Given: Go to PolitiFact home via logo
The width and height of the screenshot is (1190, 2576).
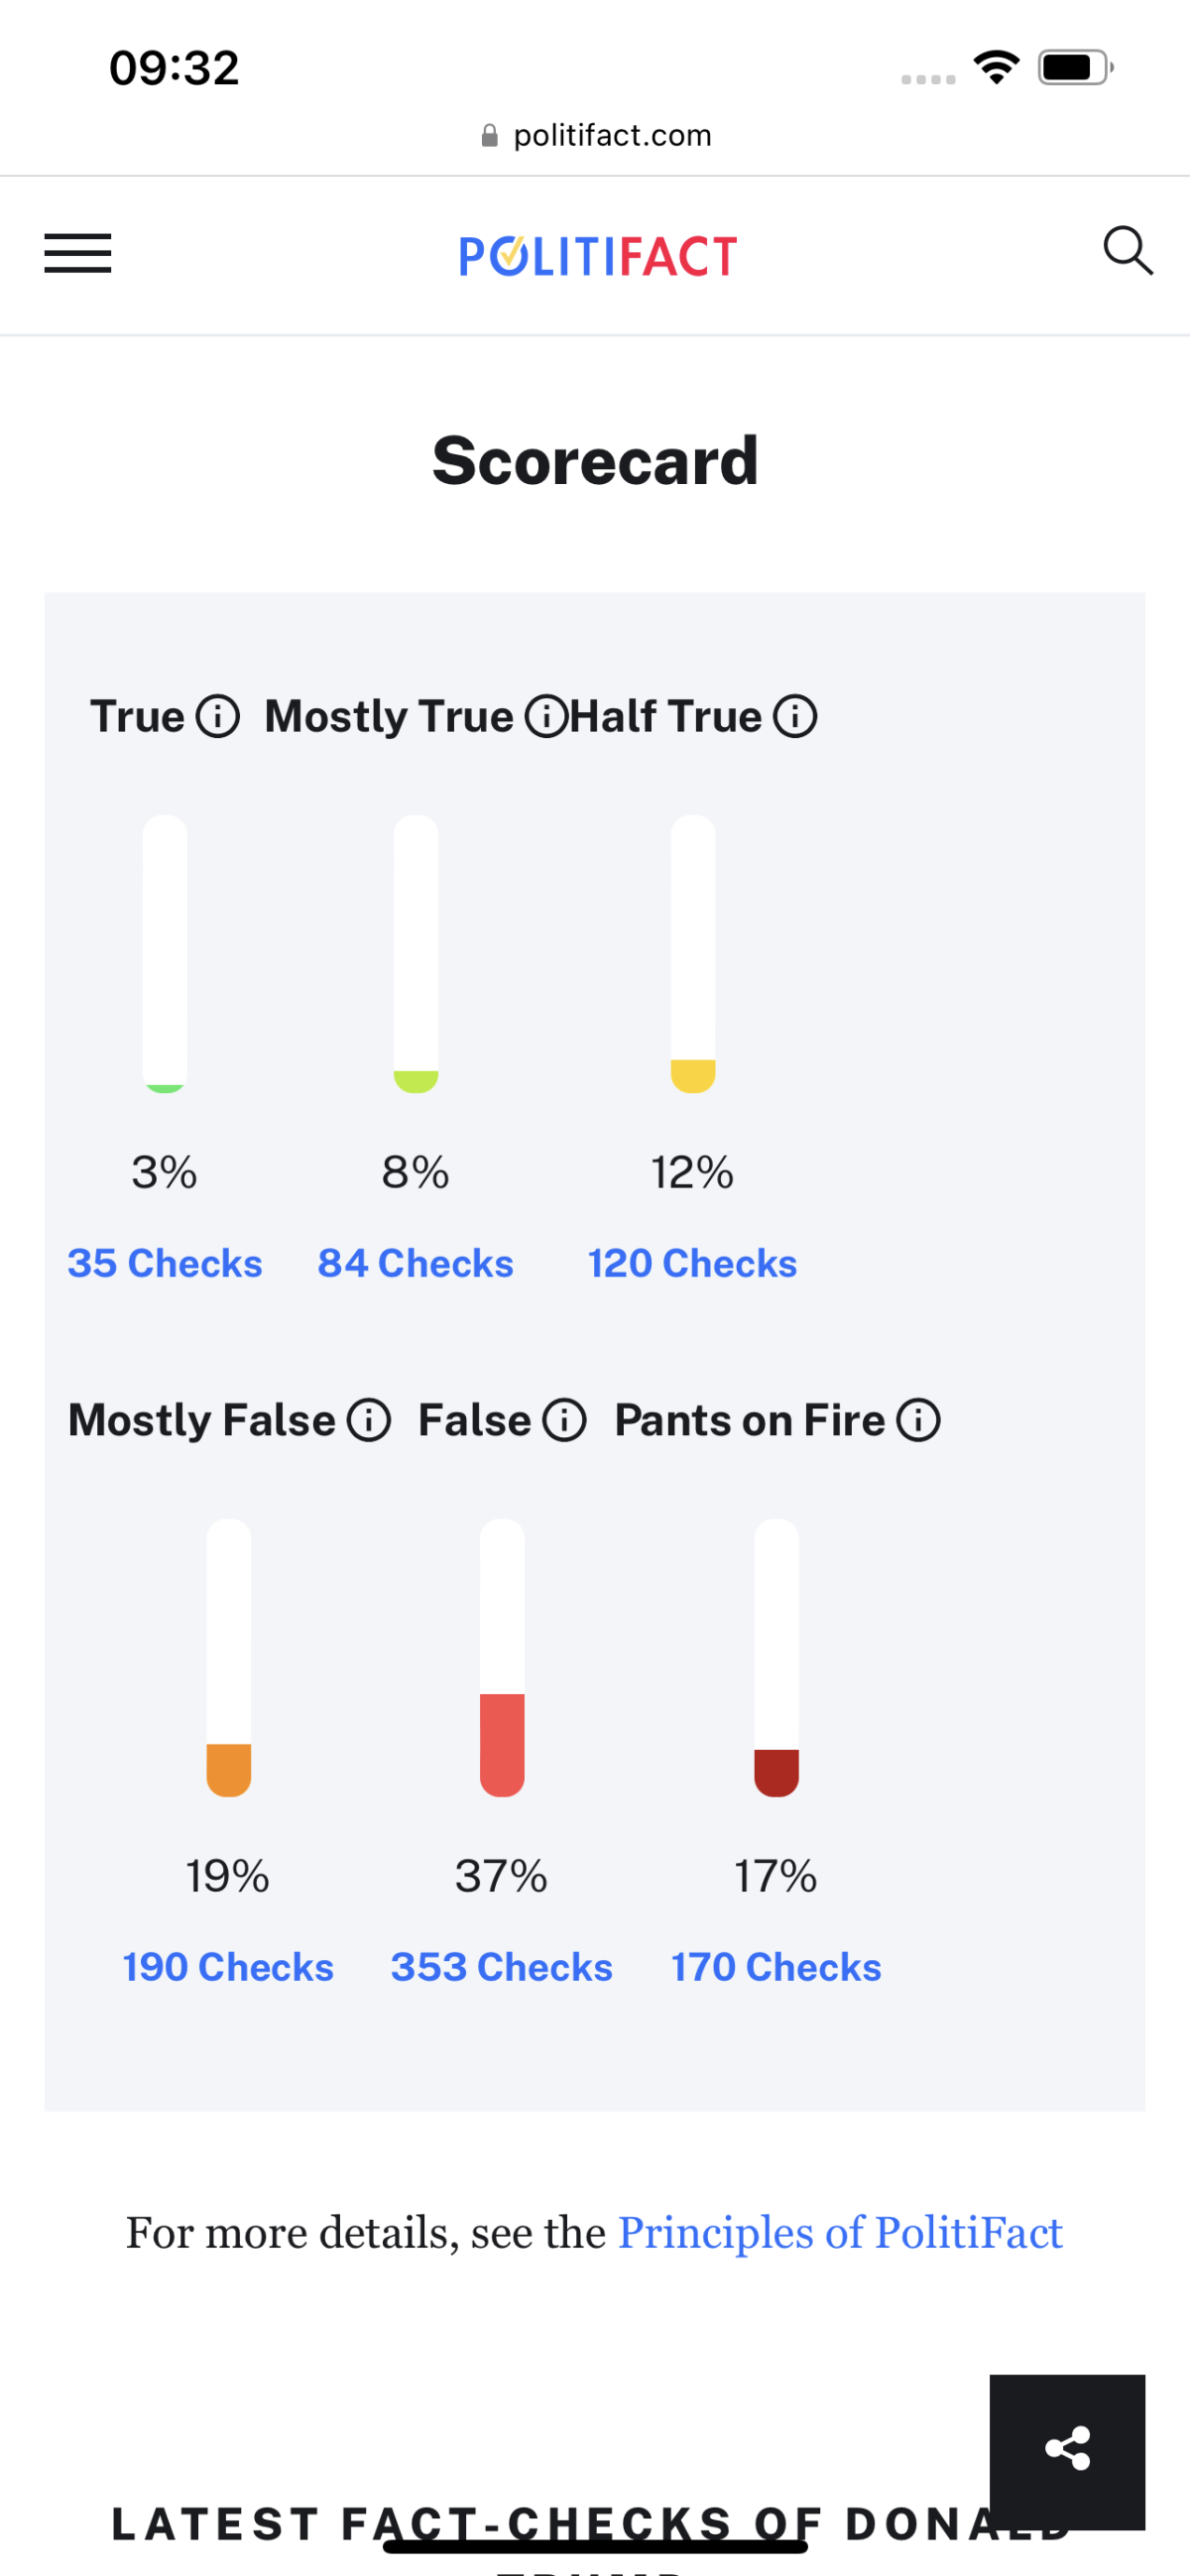Looking at the screenshot, I should [598, 256].
